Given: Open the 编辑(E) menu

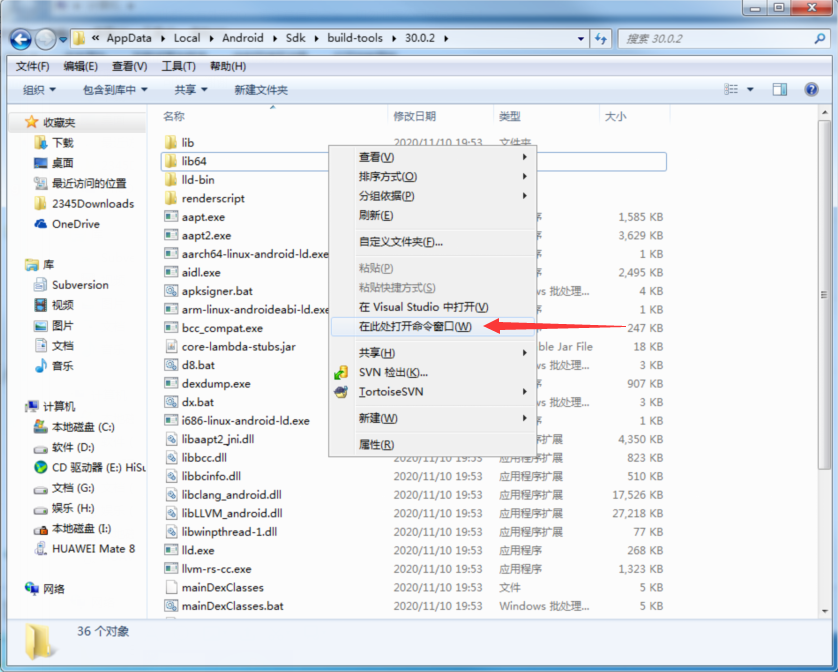Looking at the screenshot, I should (80, 66).
